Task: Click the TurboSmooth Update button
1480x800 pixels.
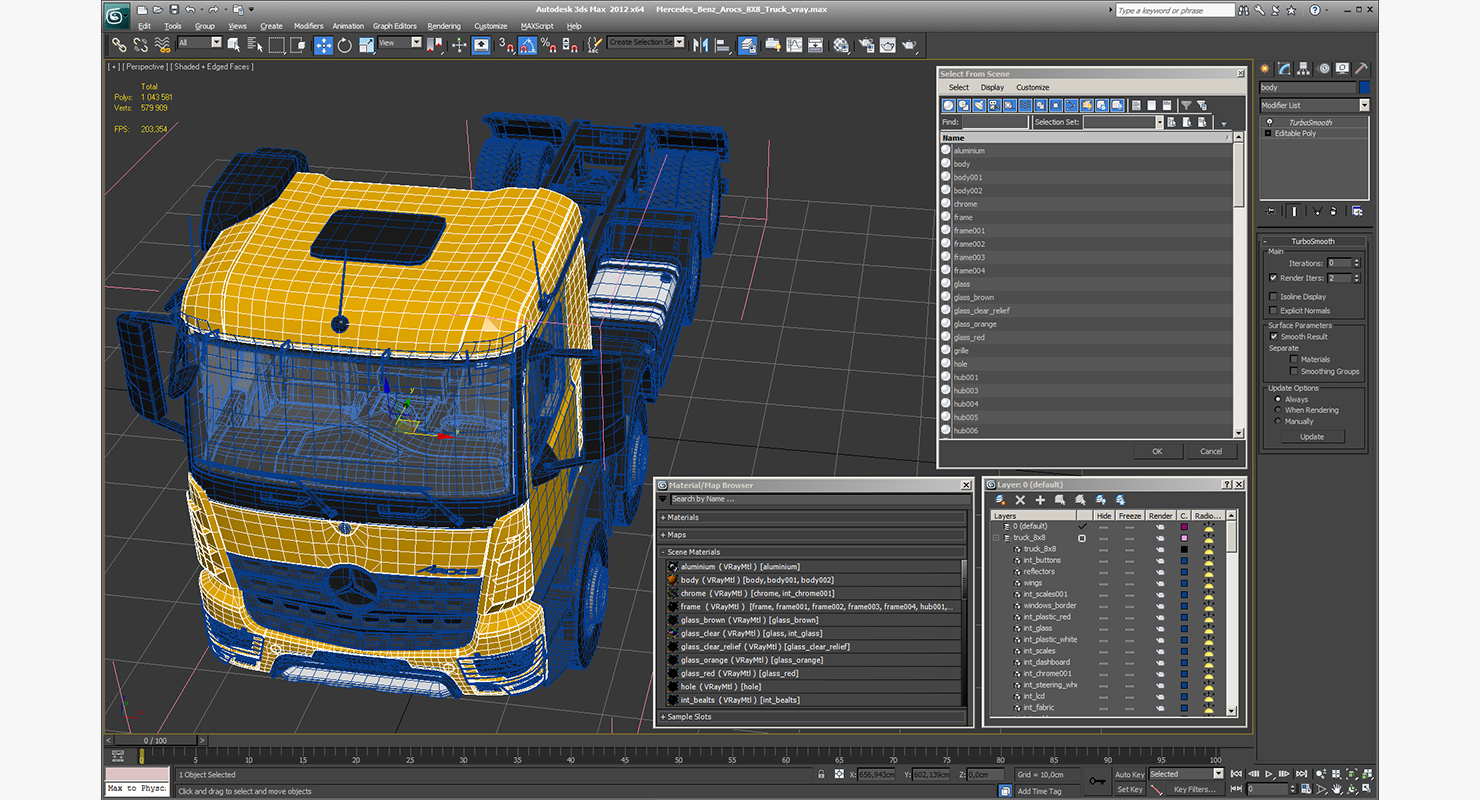Action: click(x=1312, y=437)
